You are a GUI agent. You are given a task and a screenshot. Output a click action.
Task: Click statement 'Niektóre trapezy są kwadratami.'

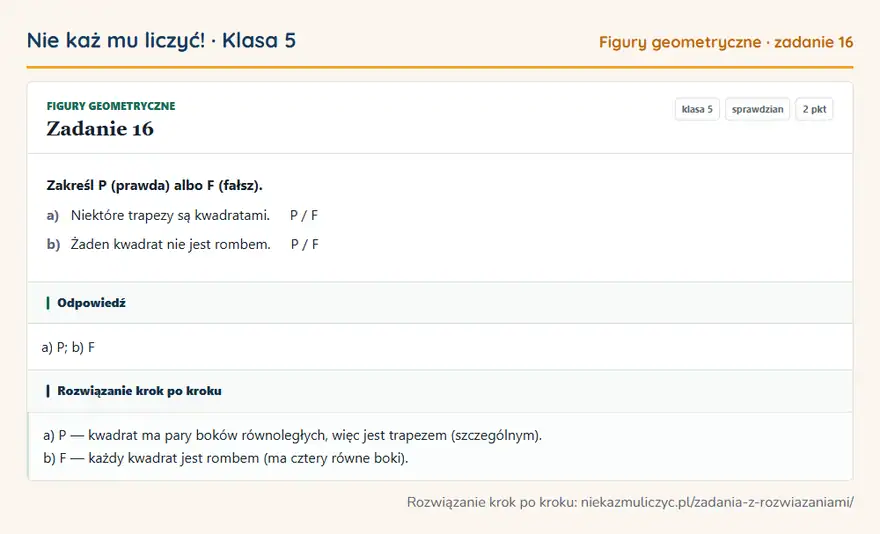pos(170,215)
